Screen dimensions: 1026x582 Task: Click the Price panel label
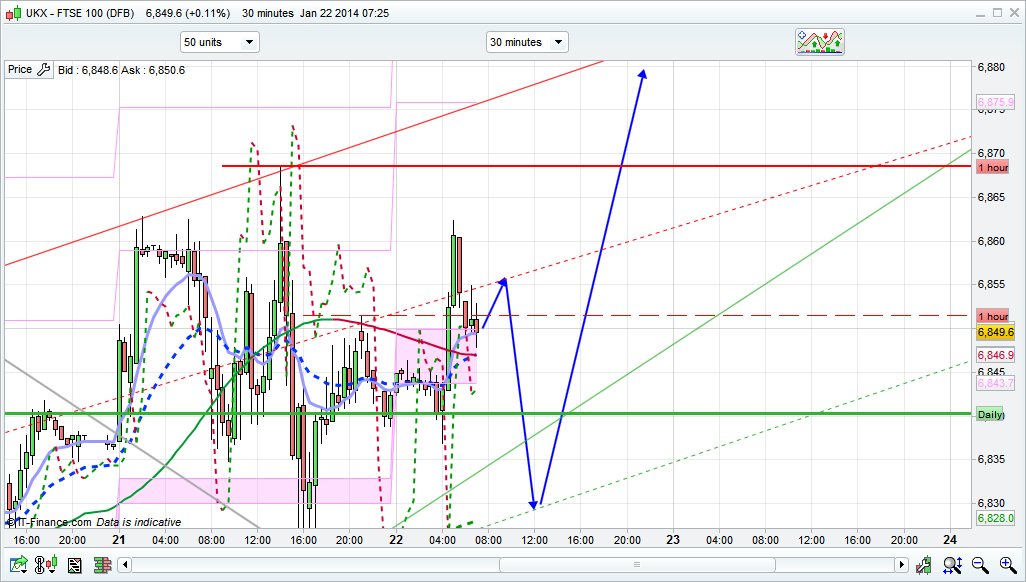click(19, 69)
